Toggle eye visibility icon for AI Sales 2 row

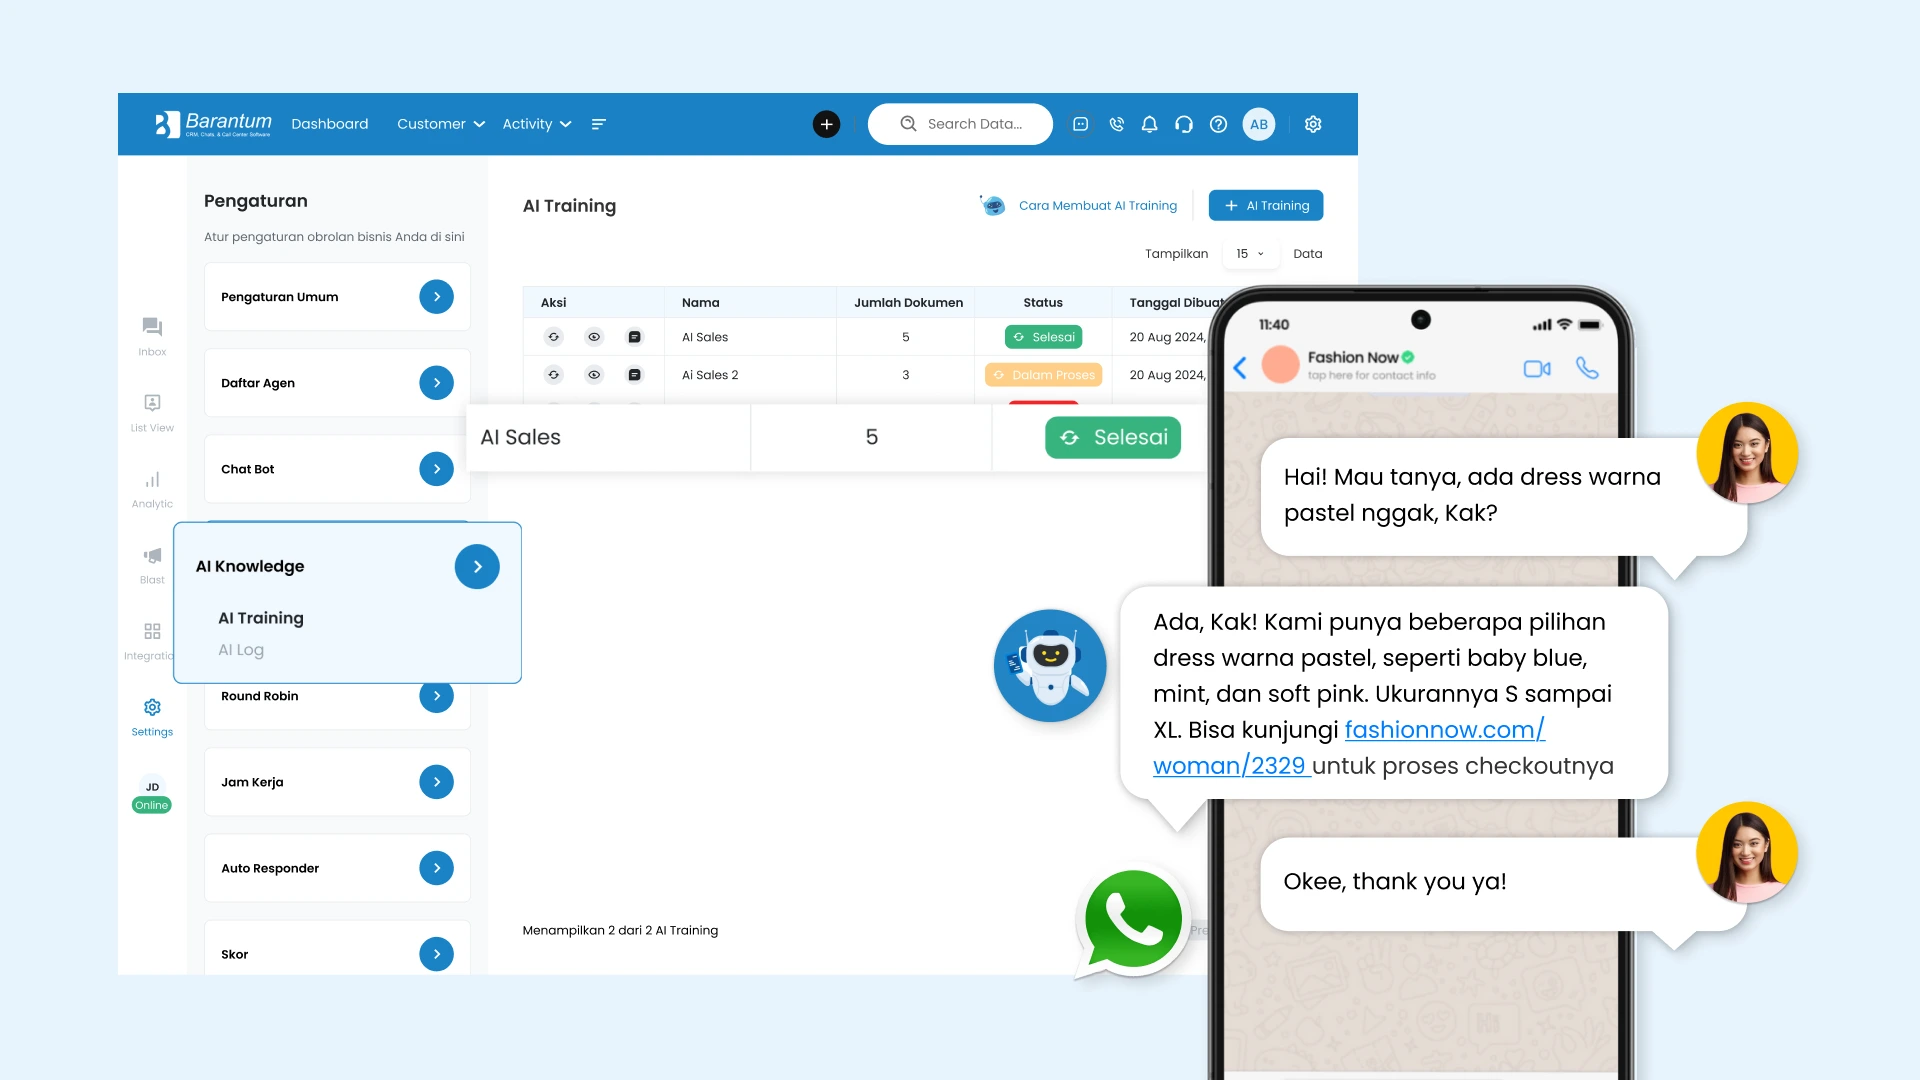coord(595,375)
